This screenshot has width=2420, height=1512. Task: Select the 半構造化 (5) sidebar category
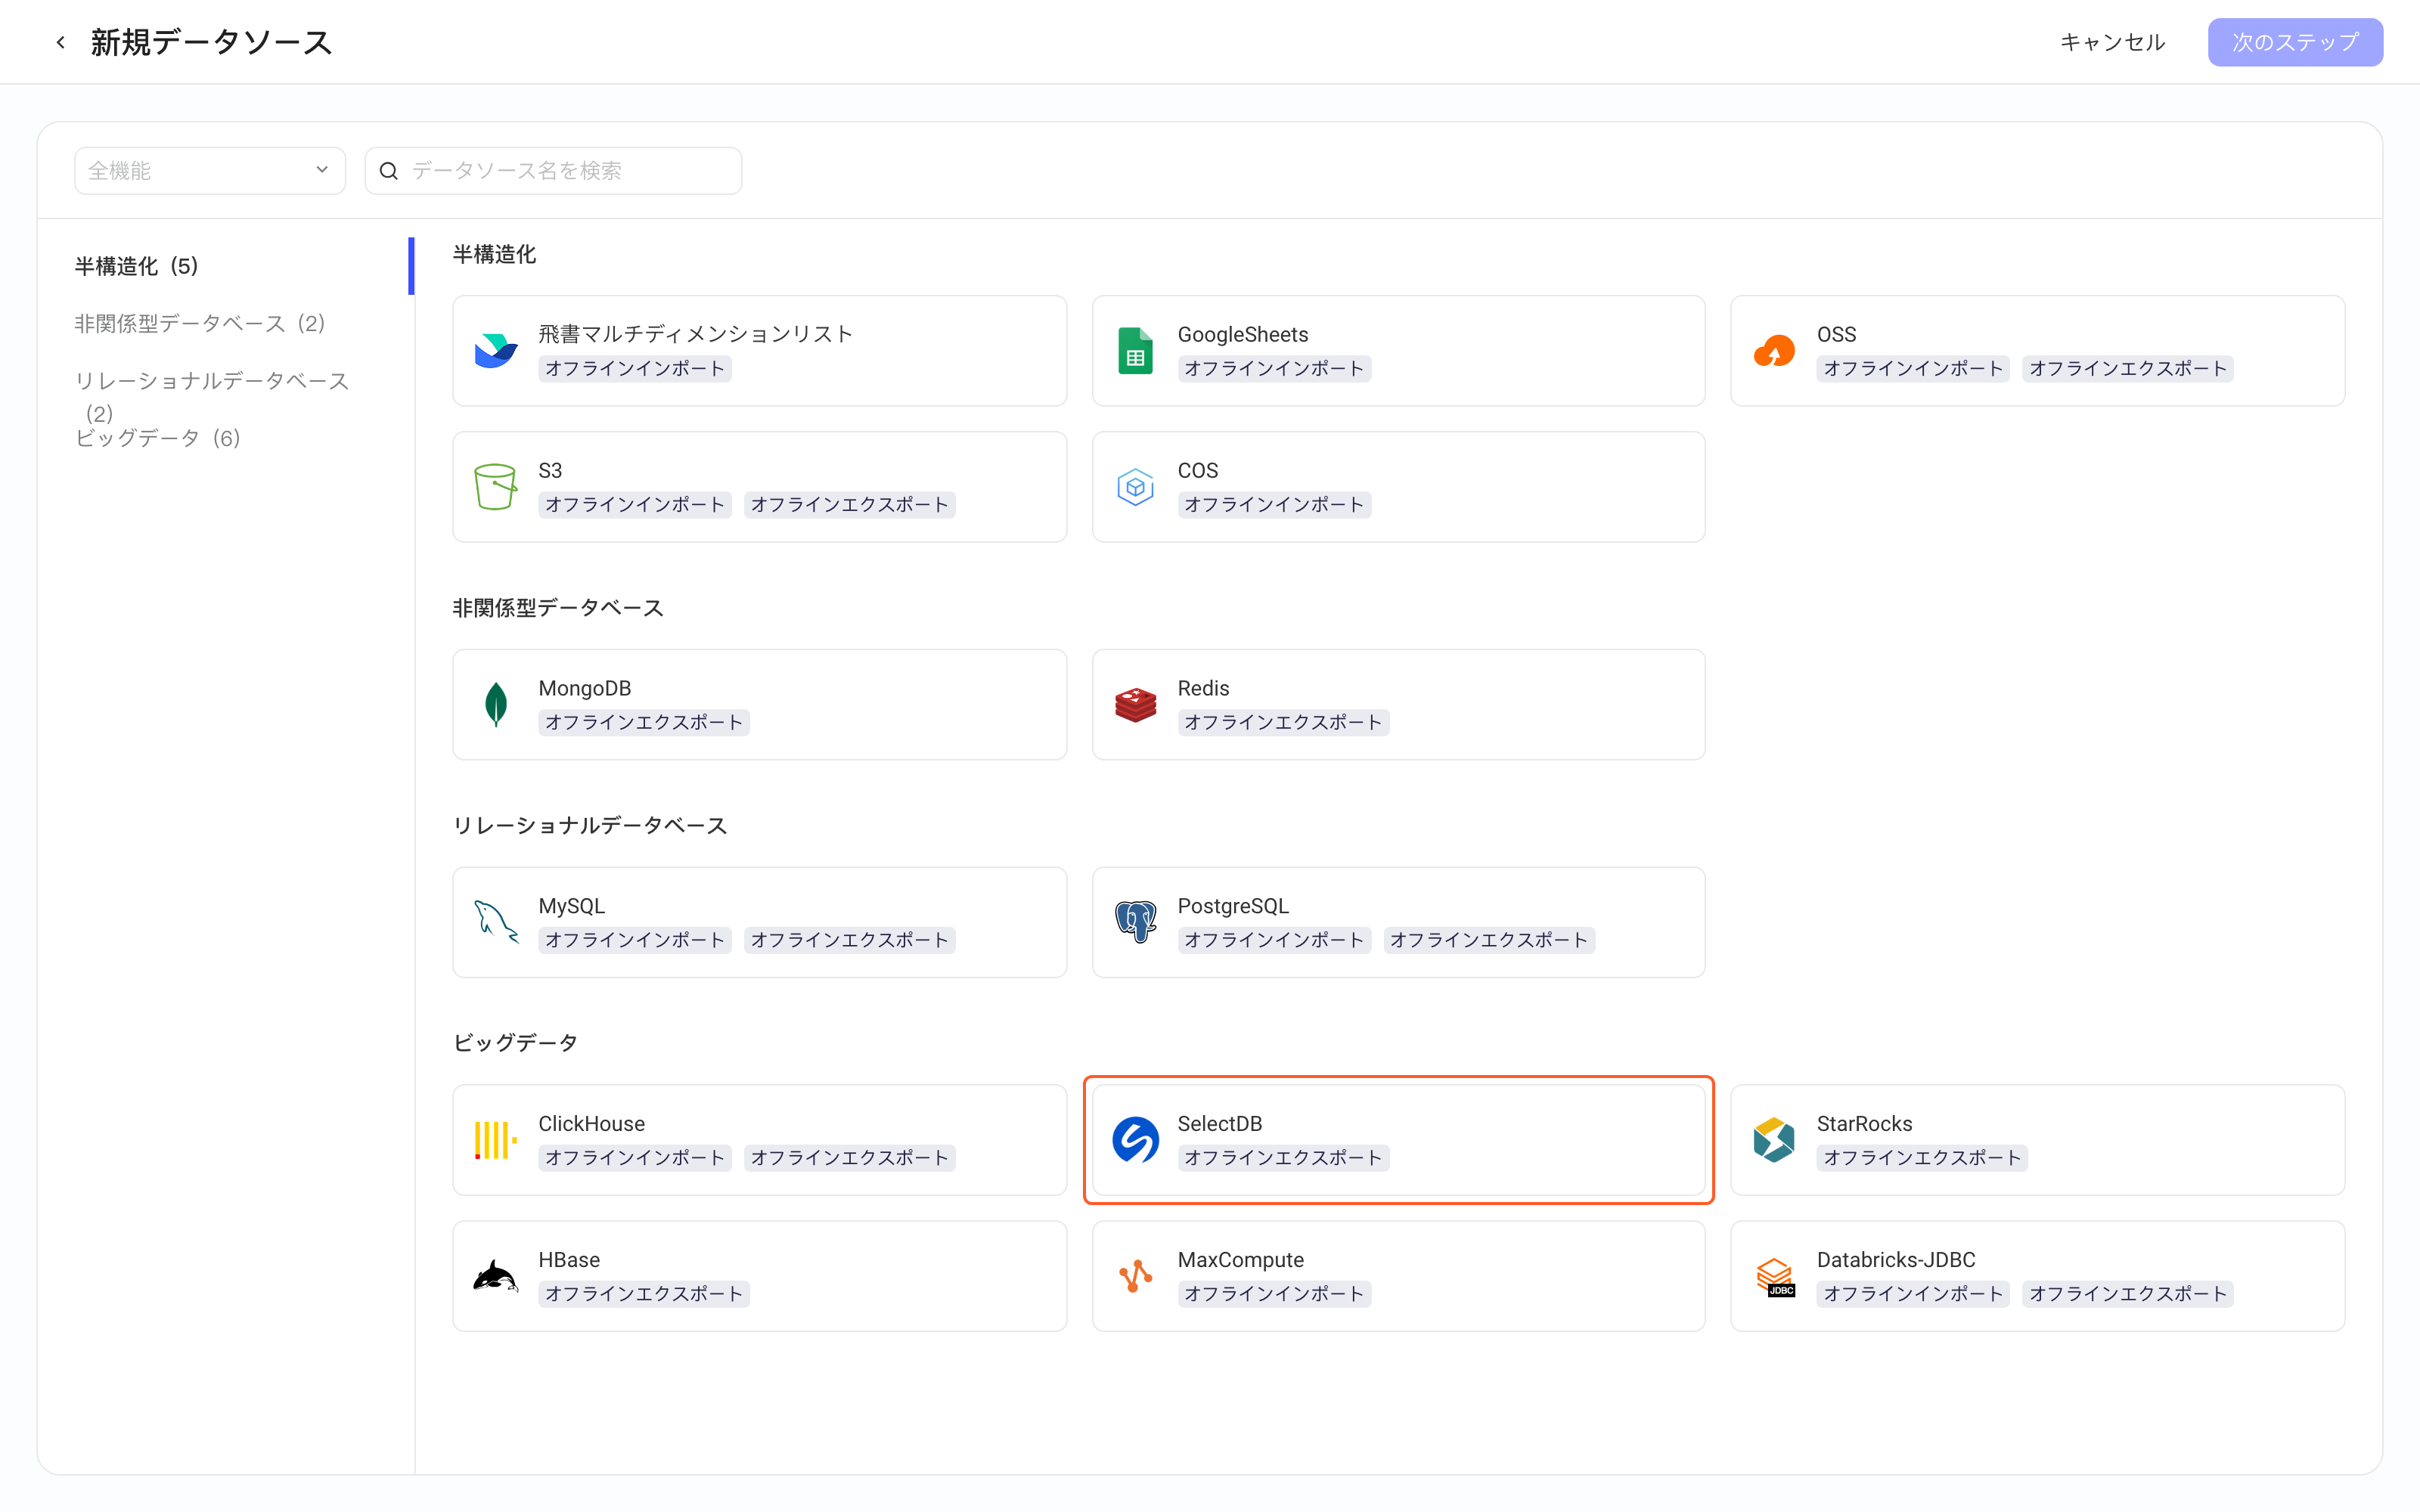tap(136, 266)
